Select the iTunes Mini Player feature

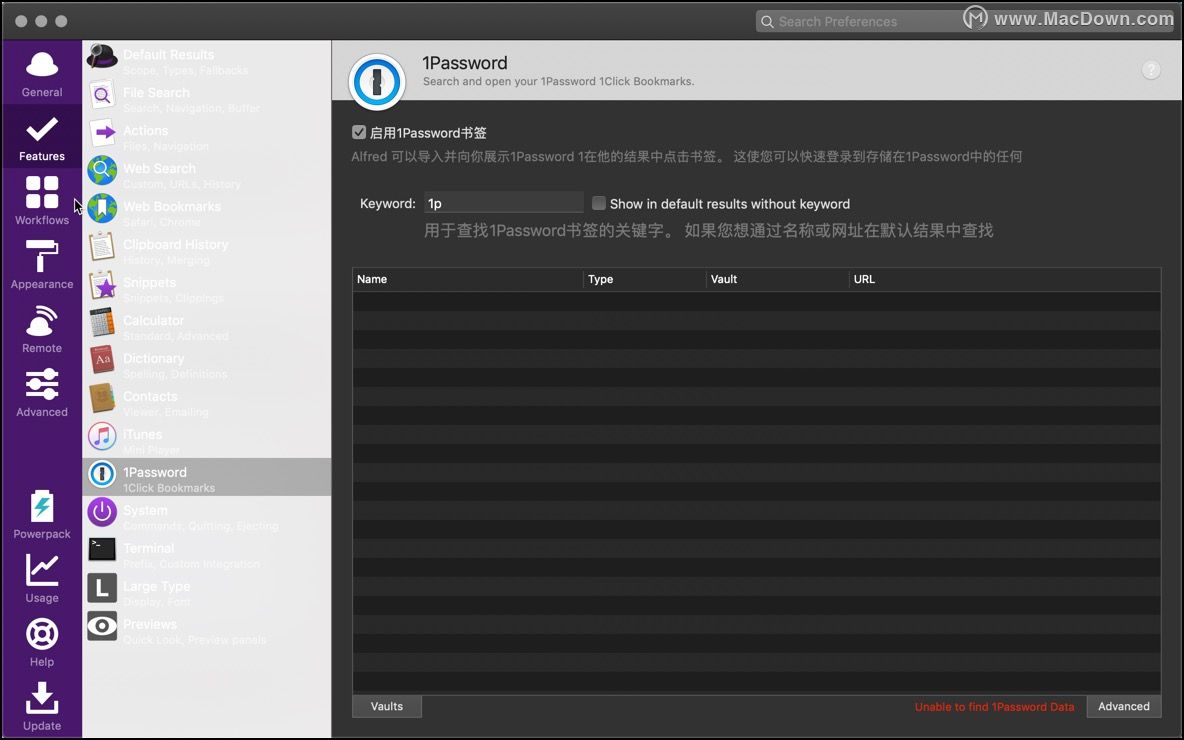pos(206,439)
